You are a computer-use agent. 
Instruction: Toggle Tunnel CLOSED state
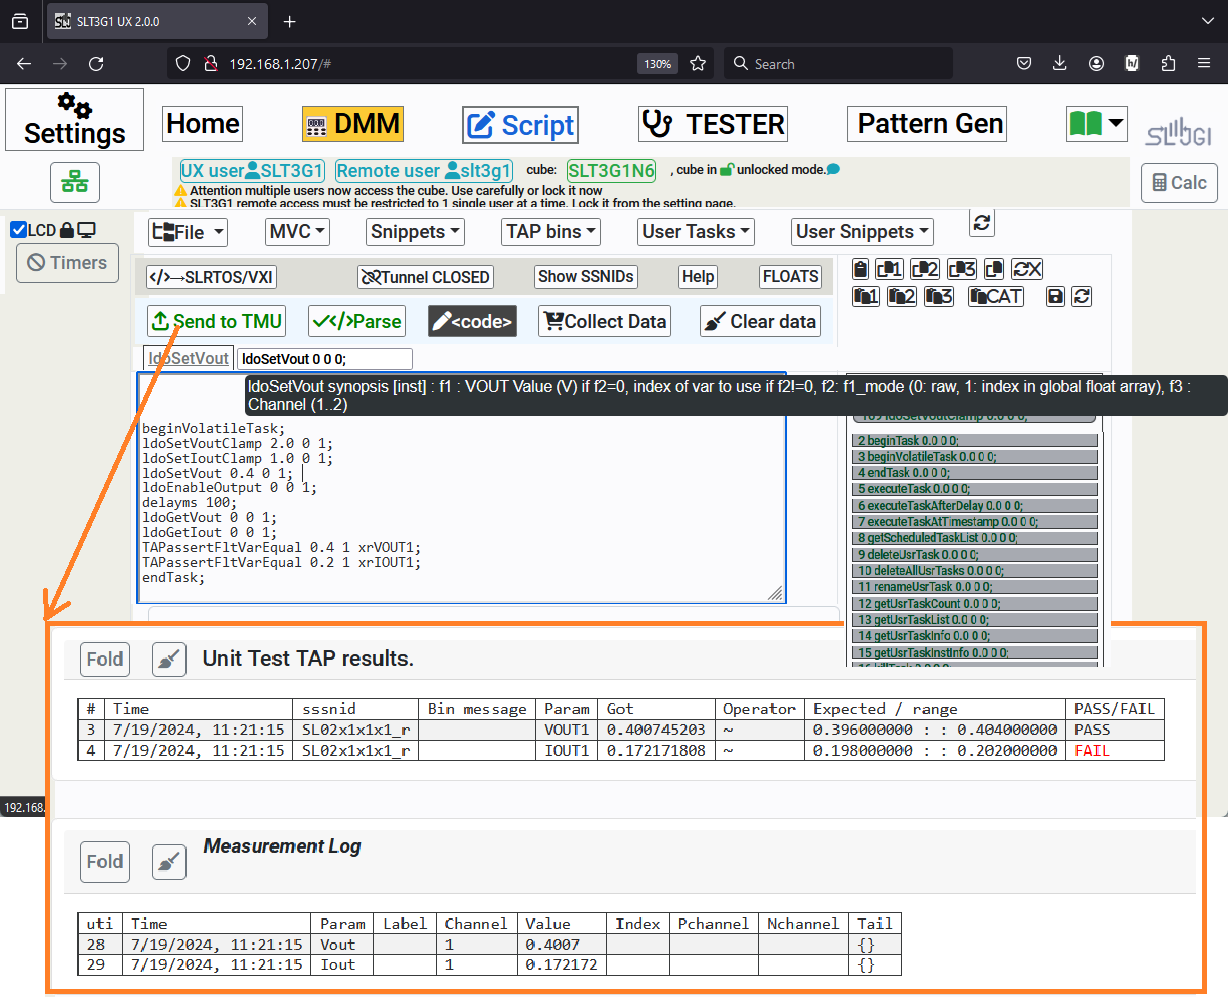click(426, 277)
